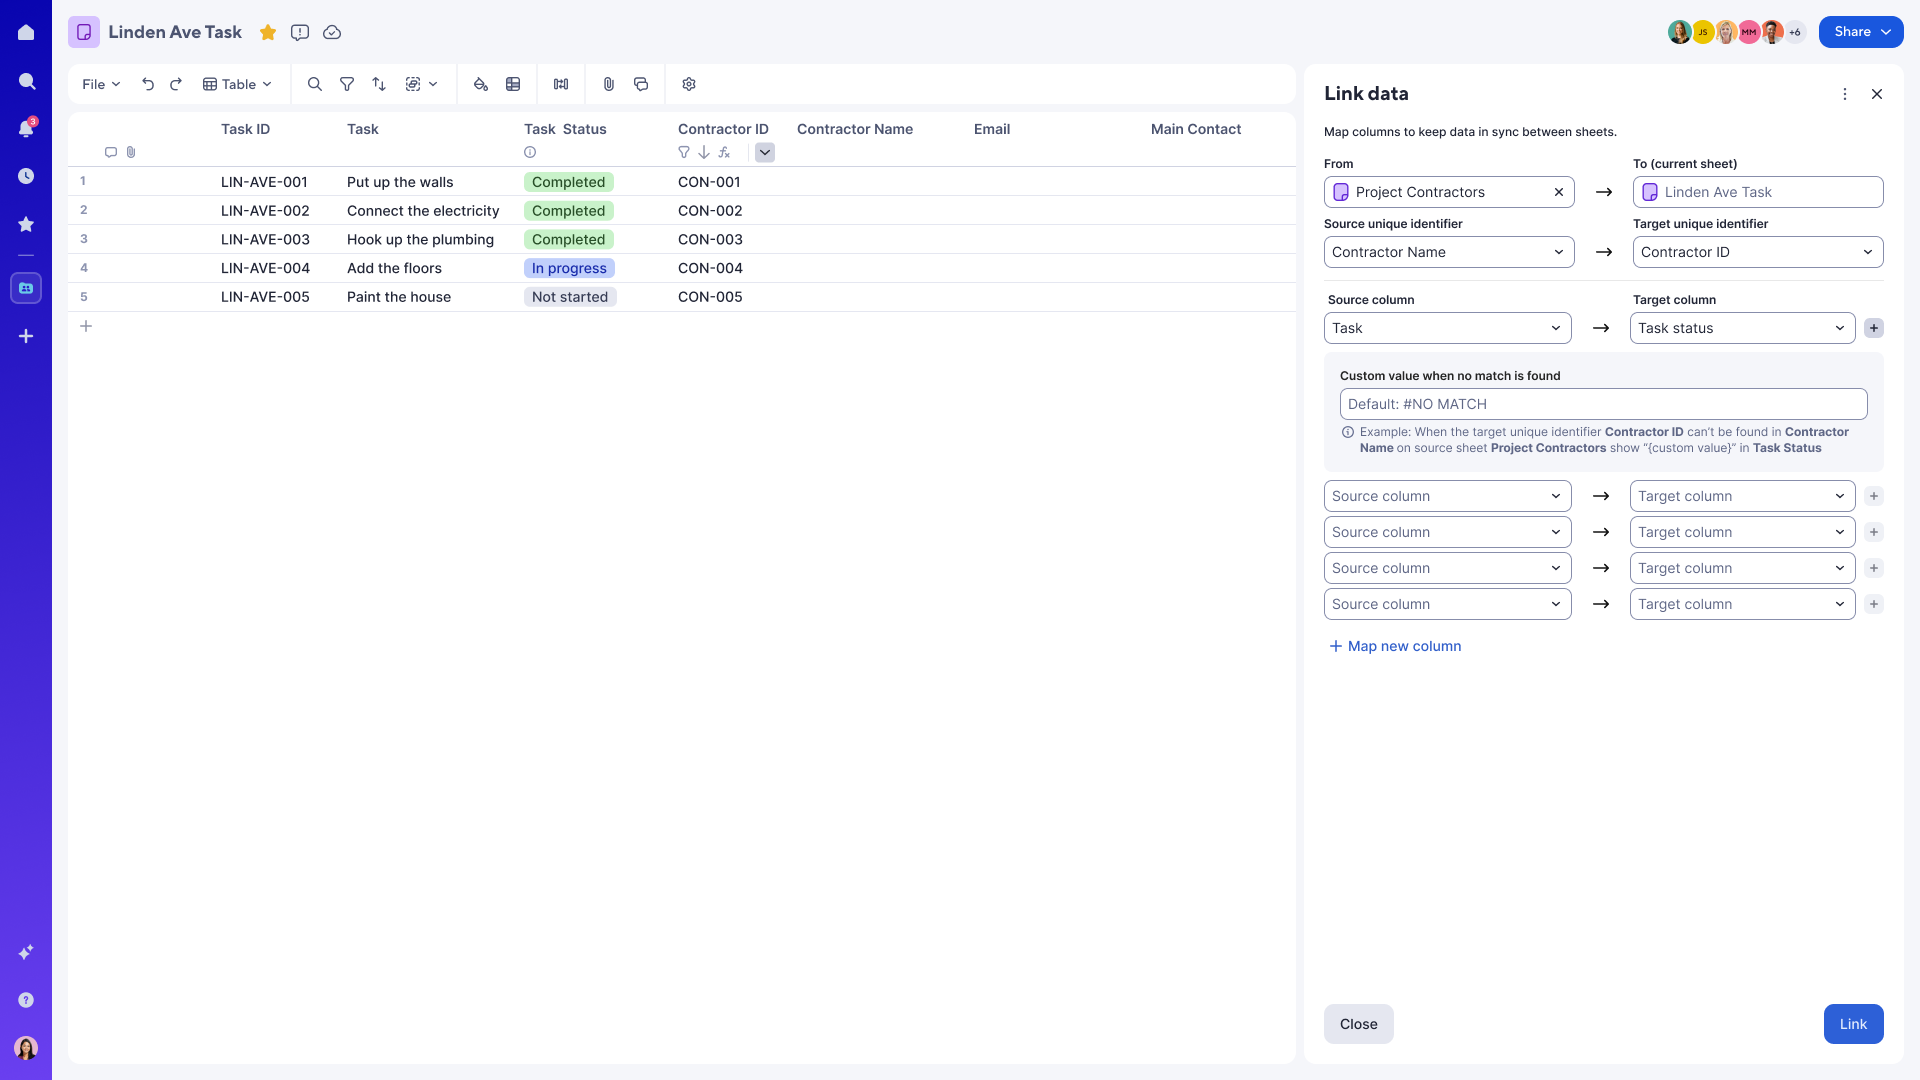The image size is (1920, 1080).
Task: Toggle the In progress status on Add the floors
Action: (x=569, y=268)
